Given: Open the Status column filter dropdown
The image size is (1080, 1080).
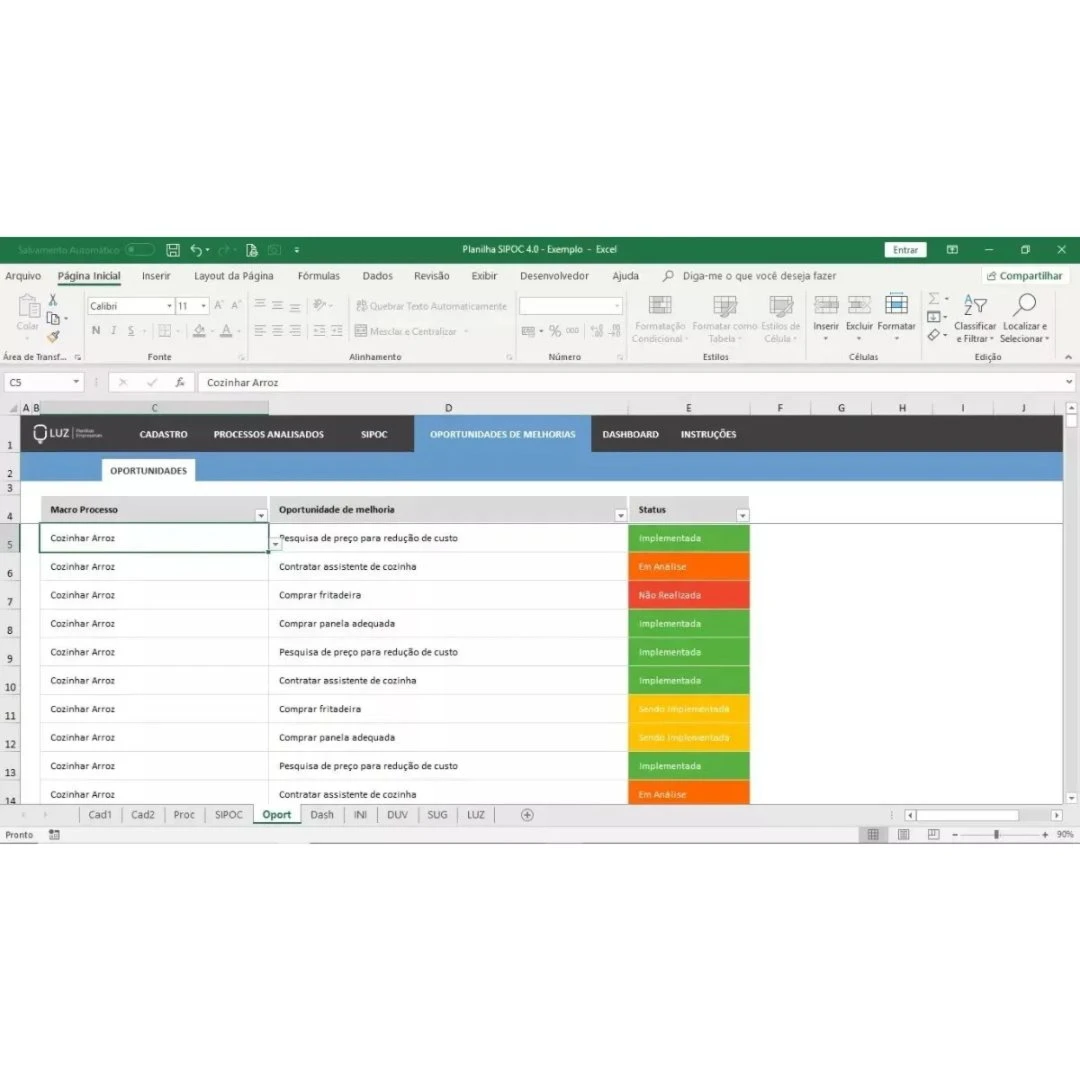Looking at the screenshot, I should pyautogui.click(x=742, y=513).
